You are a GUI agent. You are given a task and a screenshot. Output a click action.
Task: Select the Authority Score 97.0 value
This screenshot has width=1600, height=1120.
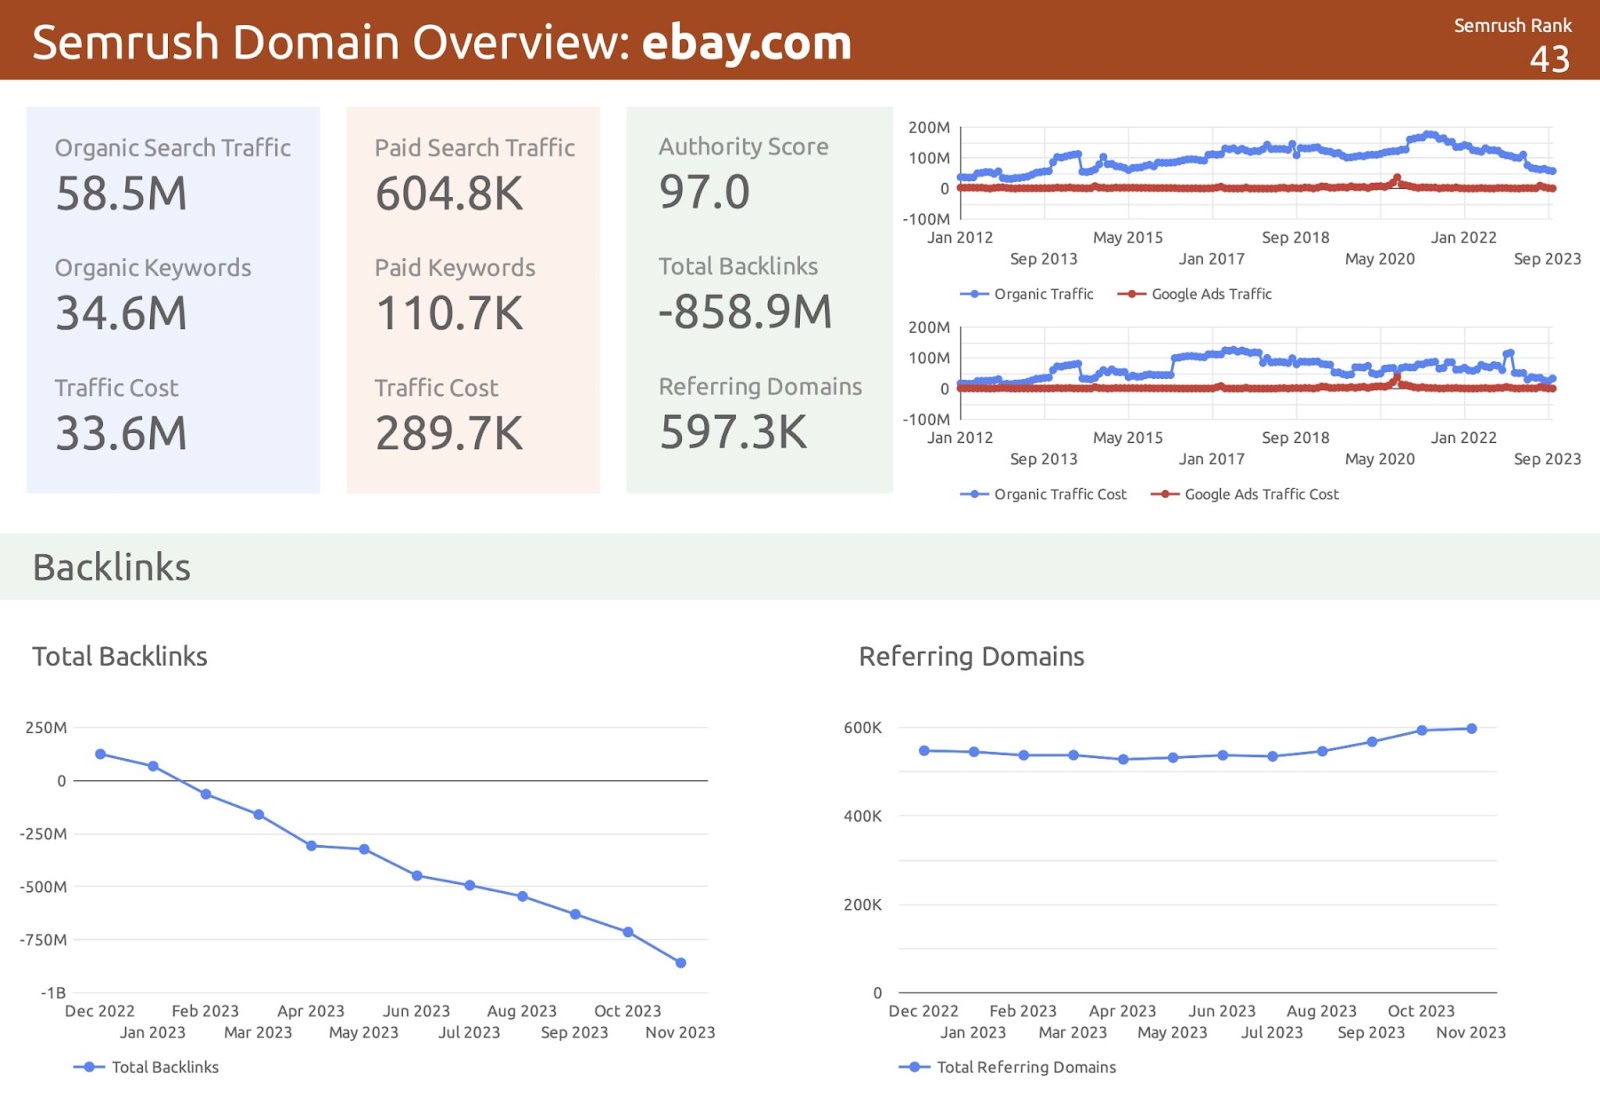coord(704,192)
